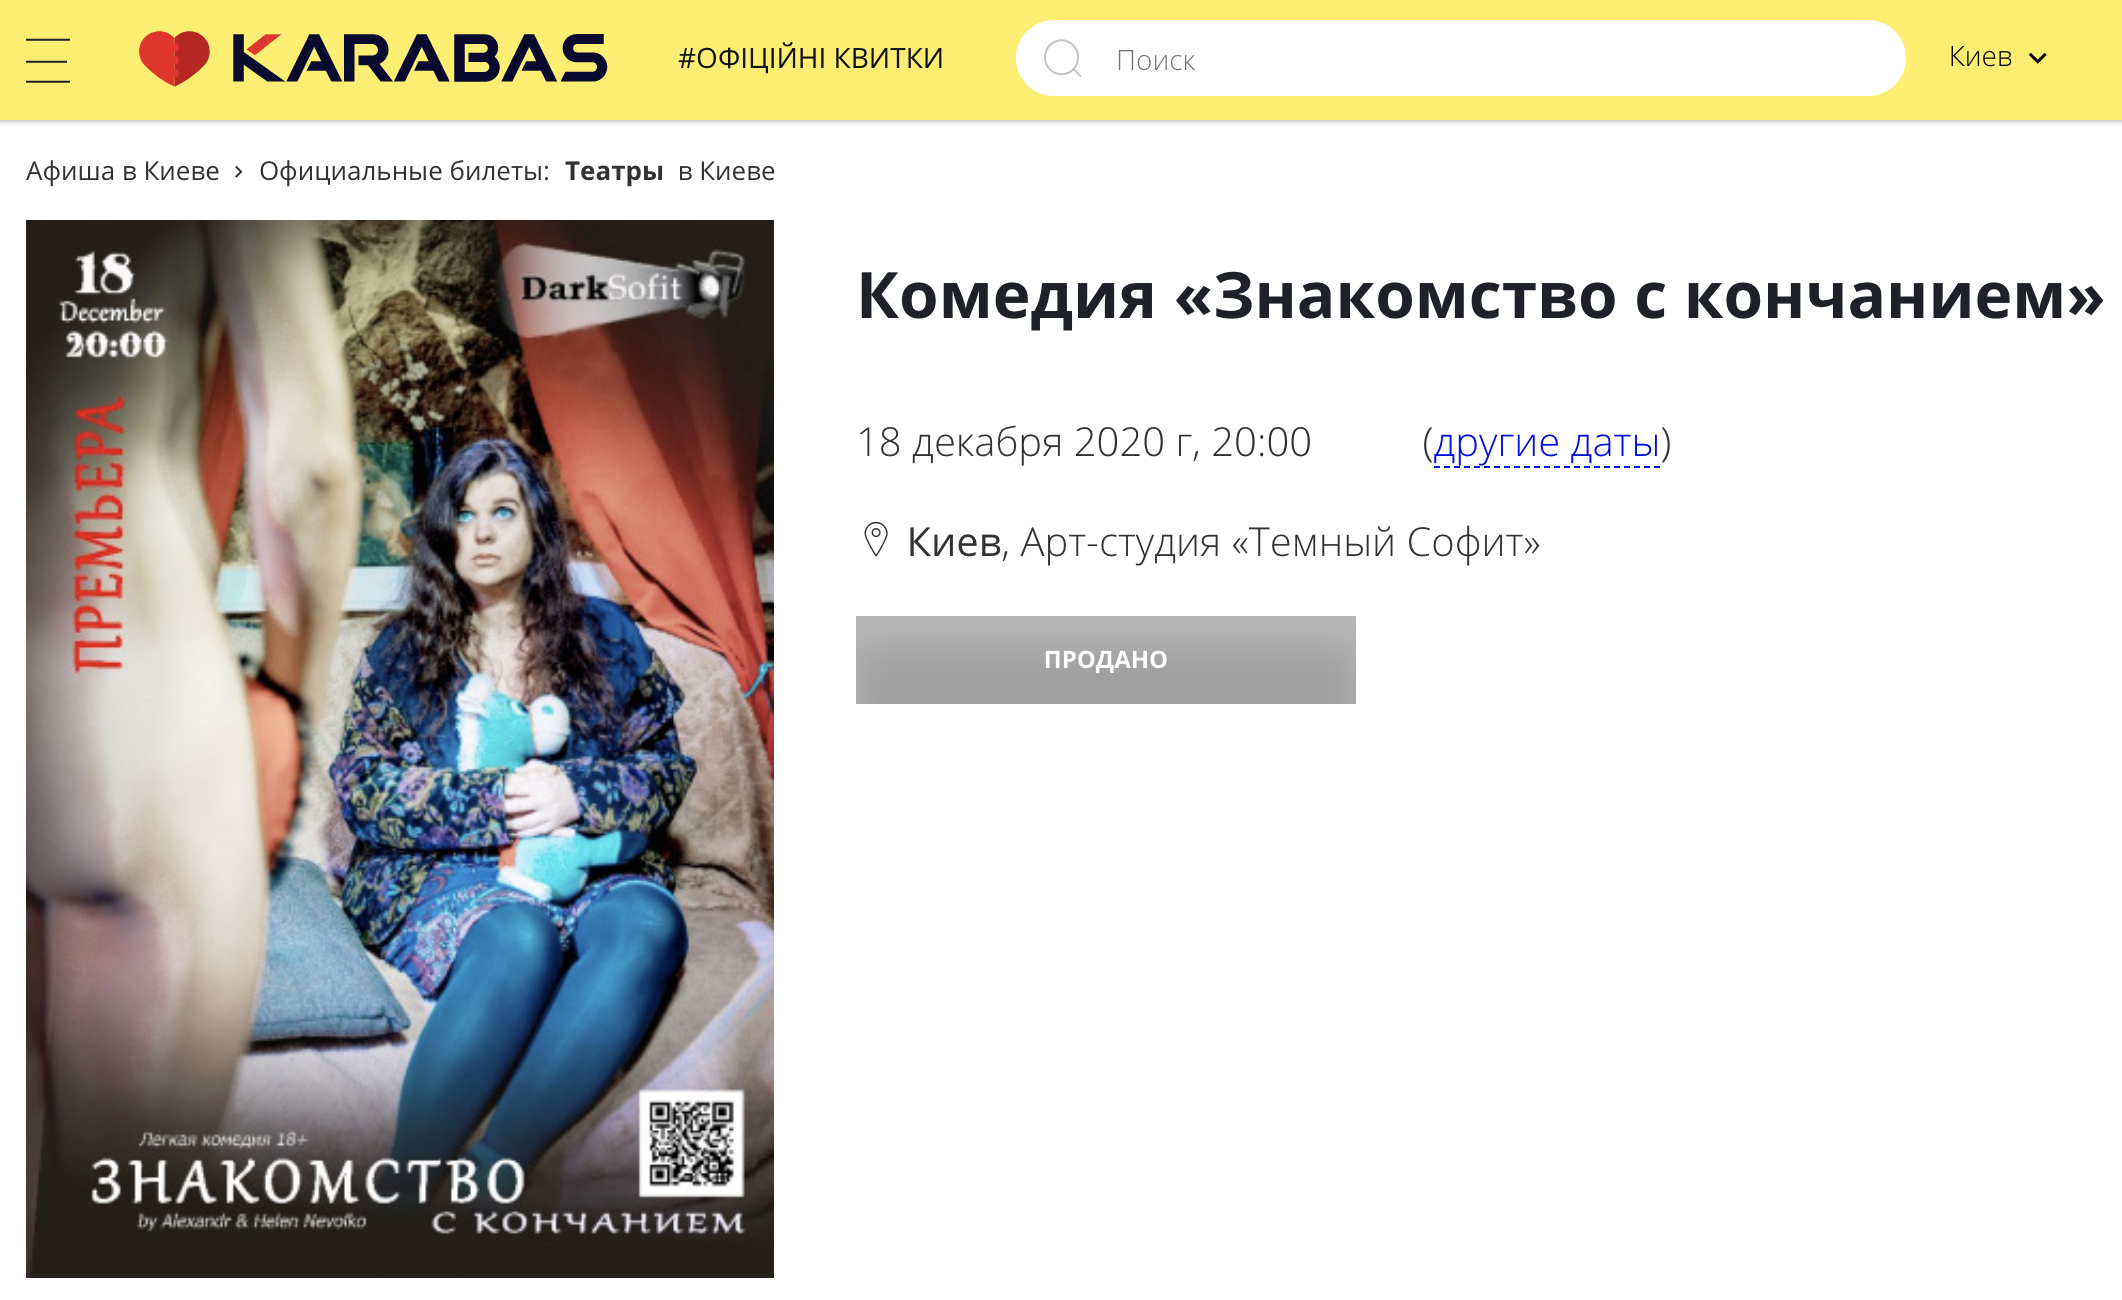Screen dimensions: 2122x1300
Task: Click the broken heart logo icon
Action: coord(174,58)
